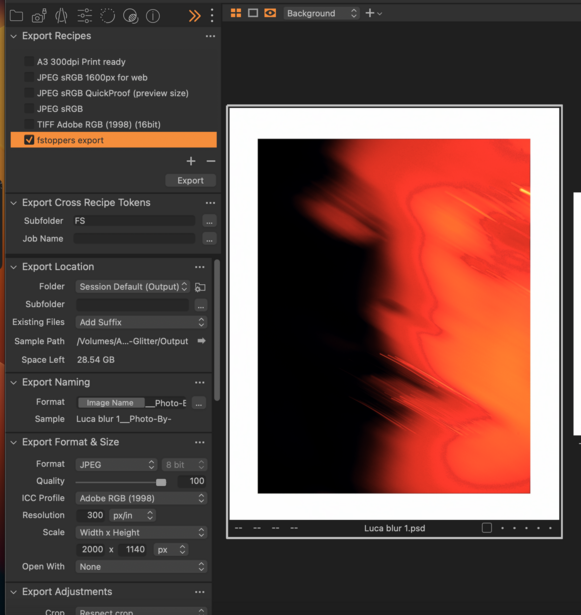Remove selected recipe with minus button
Screen dimensions: 581x615
click(211, 161)
